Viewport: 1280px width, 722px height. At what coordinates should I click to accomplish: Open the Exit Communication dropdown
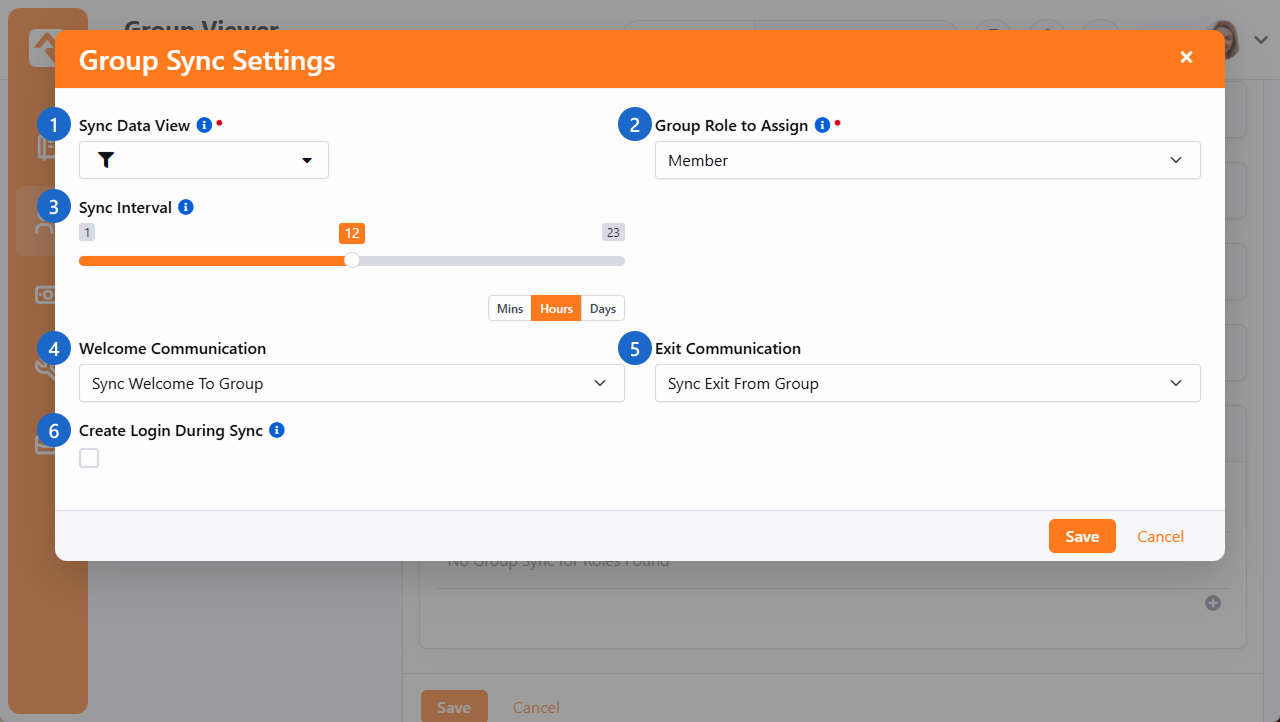click(927, 383)
